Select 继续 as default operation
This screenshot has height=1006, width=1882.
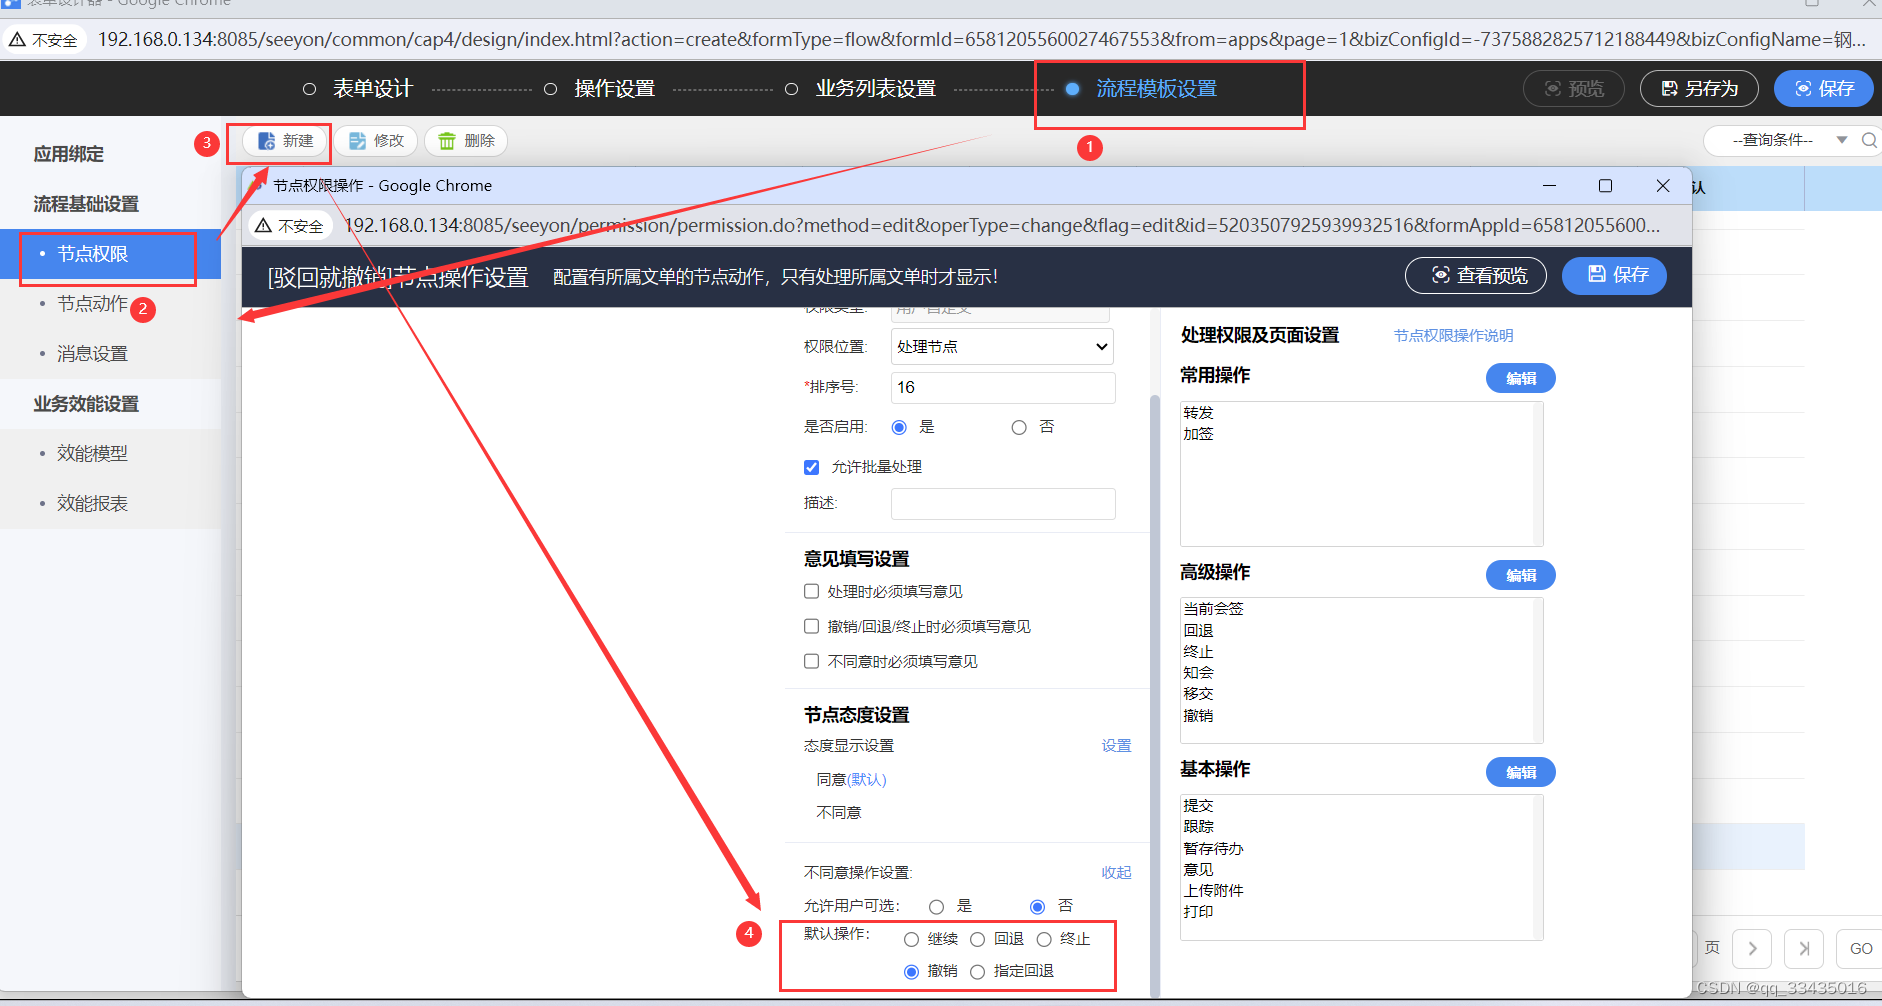point(911,940)
